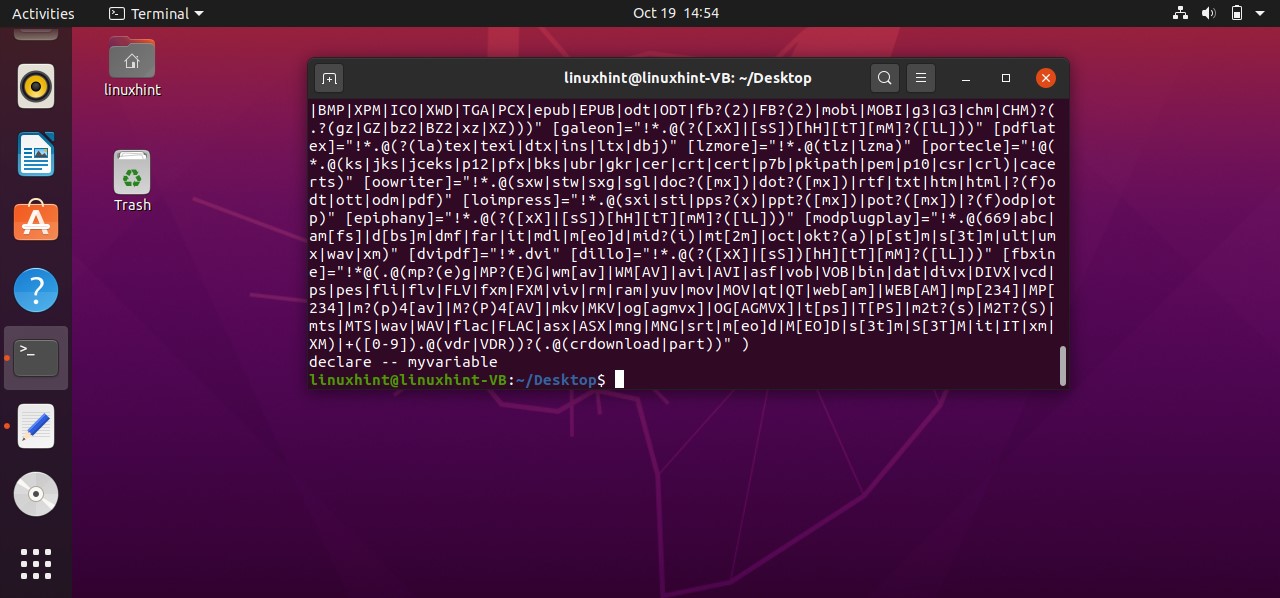Launch Rhythmbox from the dock
Image resolution: width=1280 pixels, height=598 pixels.
point(36,86)
